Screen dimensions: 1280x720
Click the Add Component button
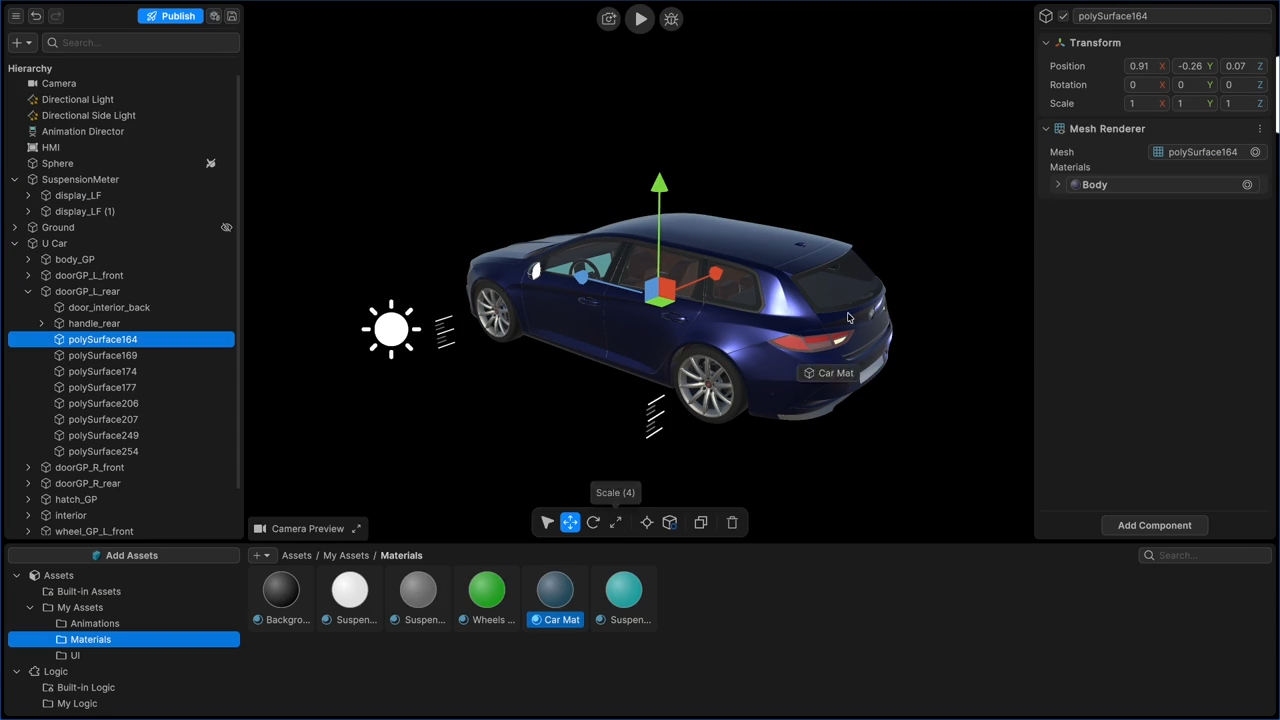1154,525
